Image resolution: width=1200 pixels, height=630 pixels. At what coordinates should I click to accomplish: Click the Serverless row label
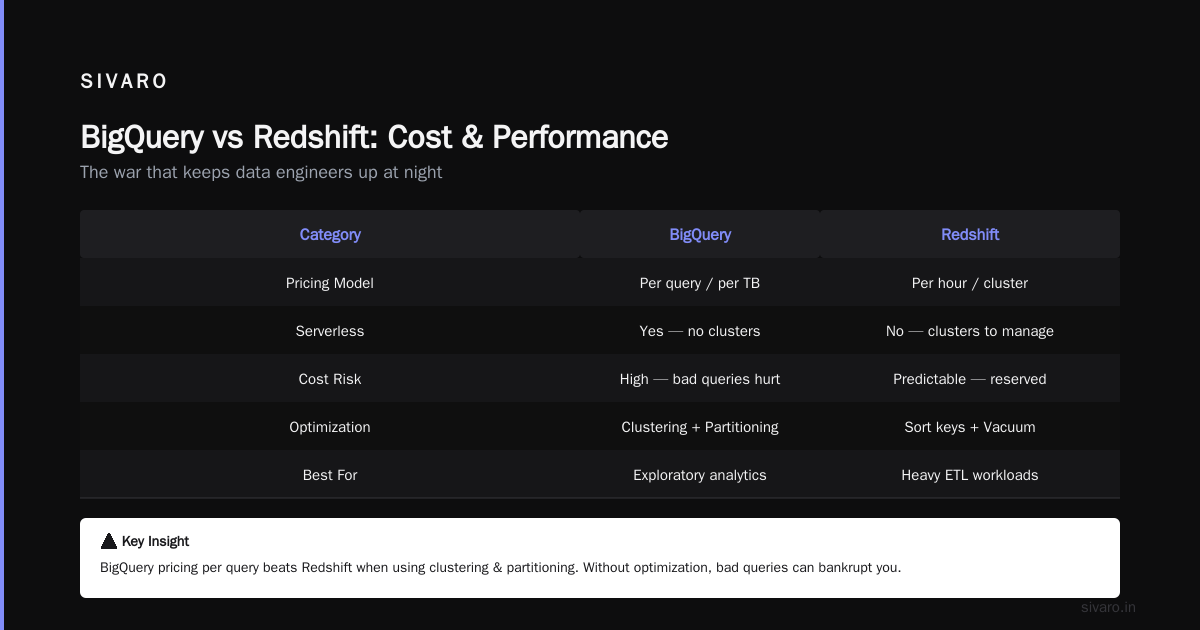click(330, 331)
